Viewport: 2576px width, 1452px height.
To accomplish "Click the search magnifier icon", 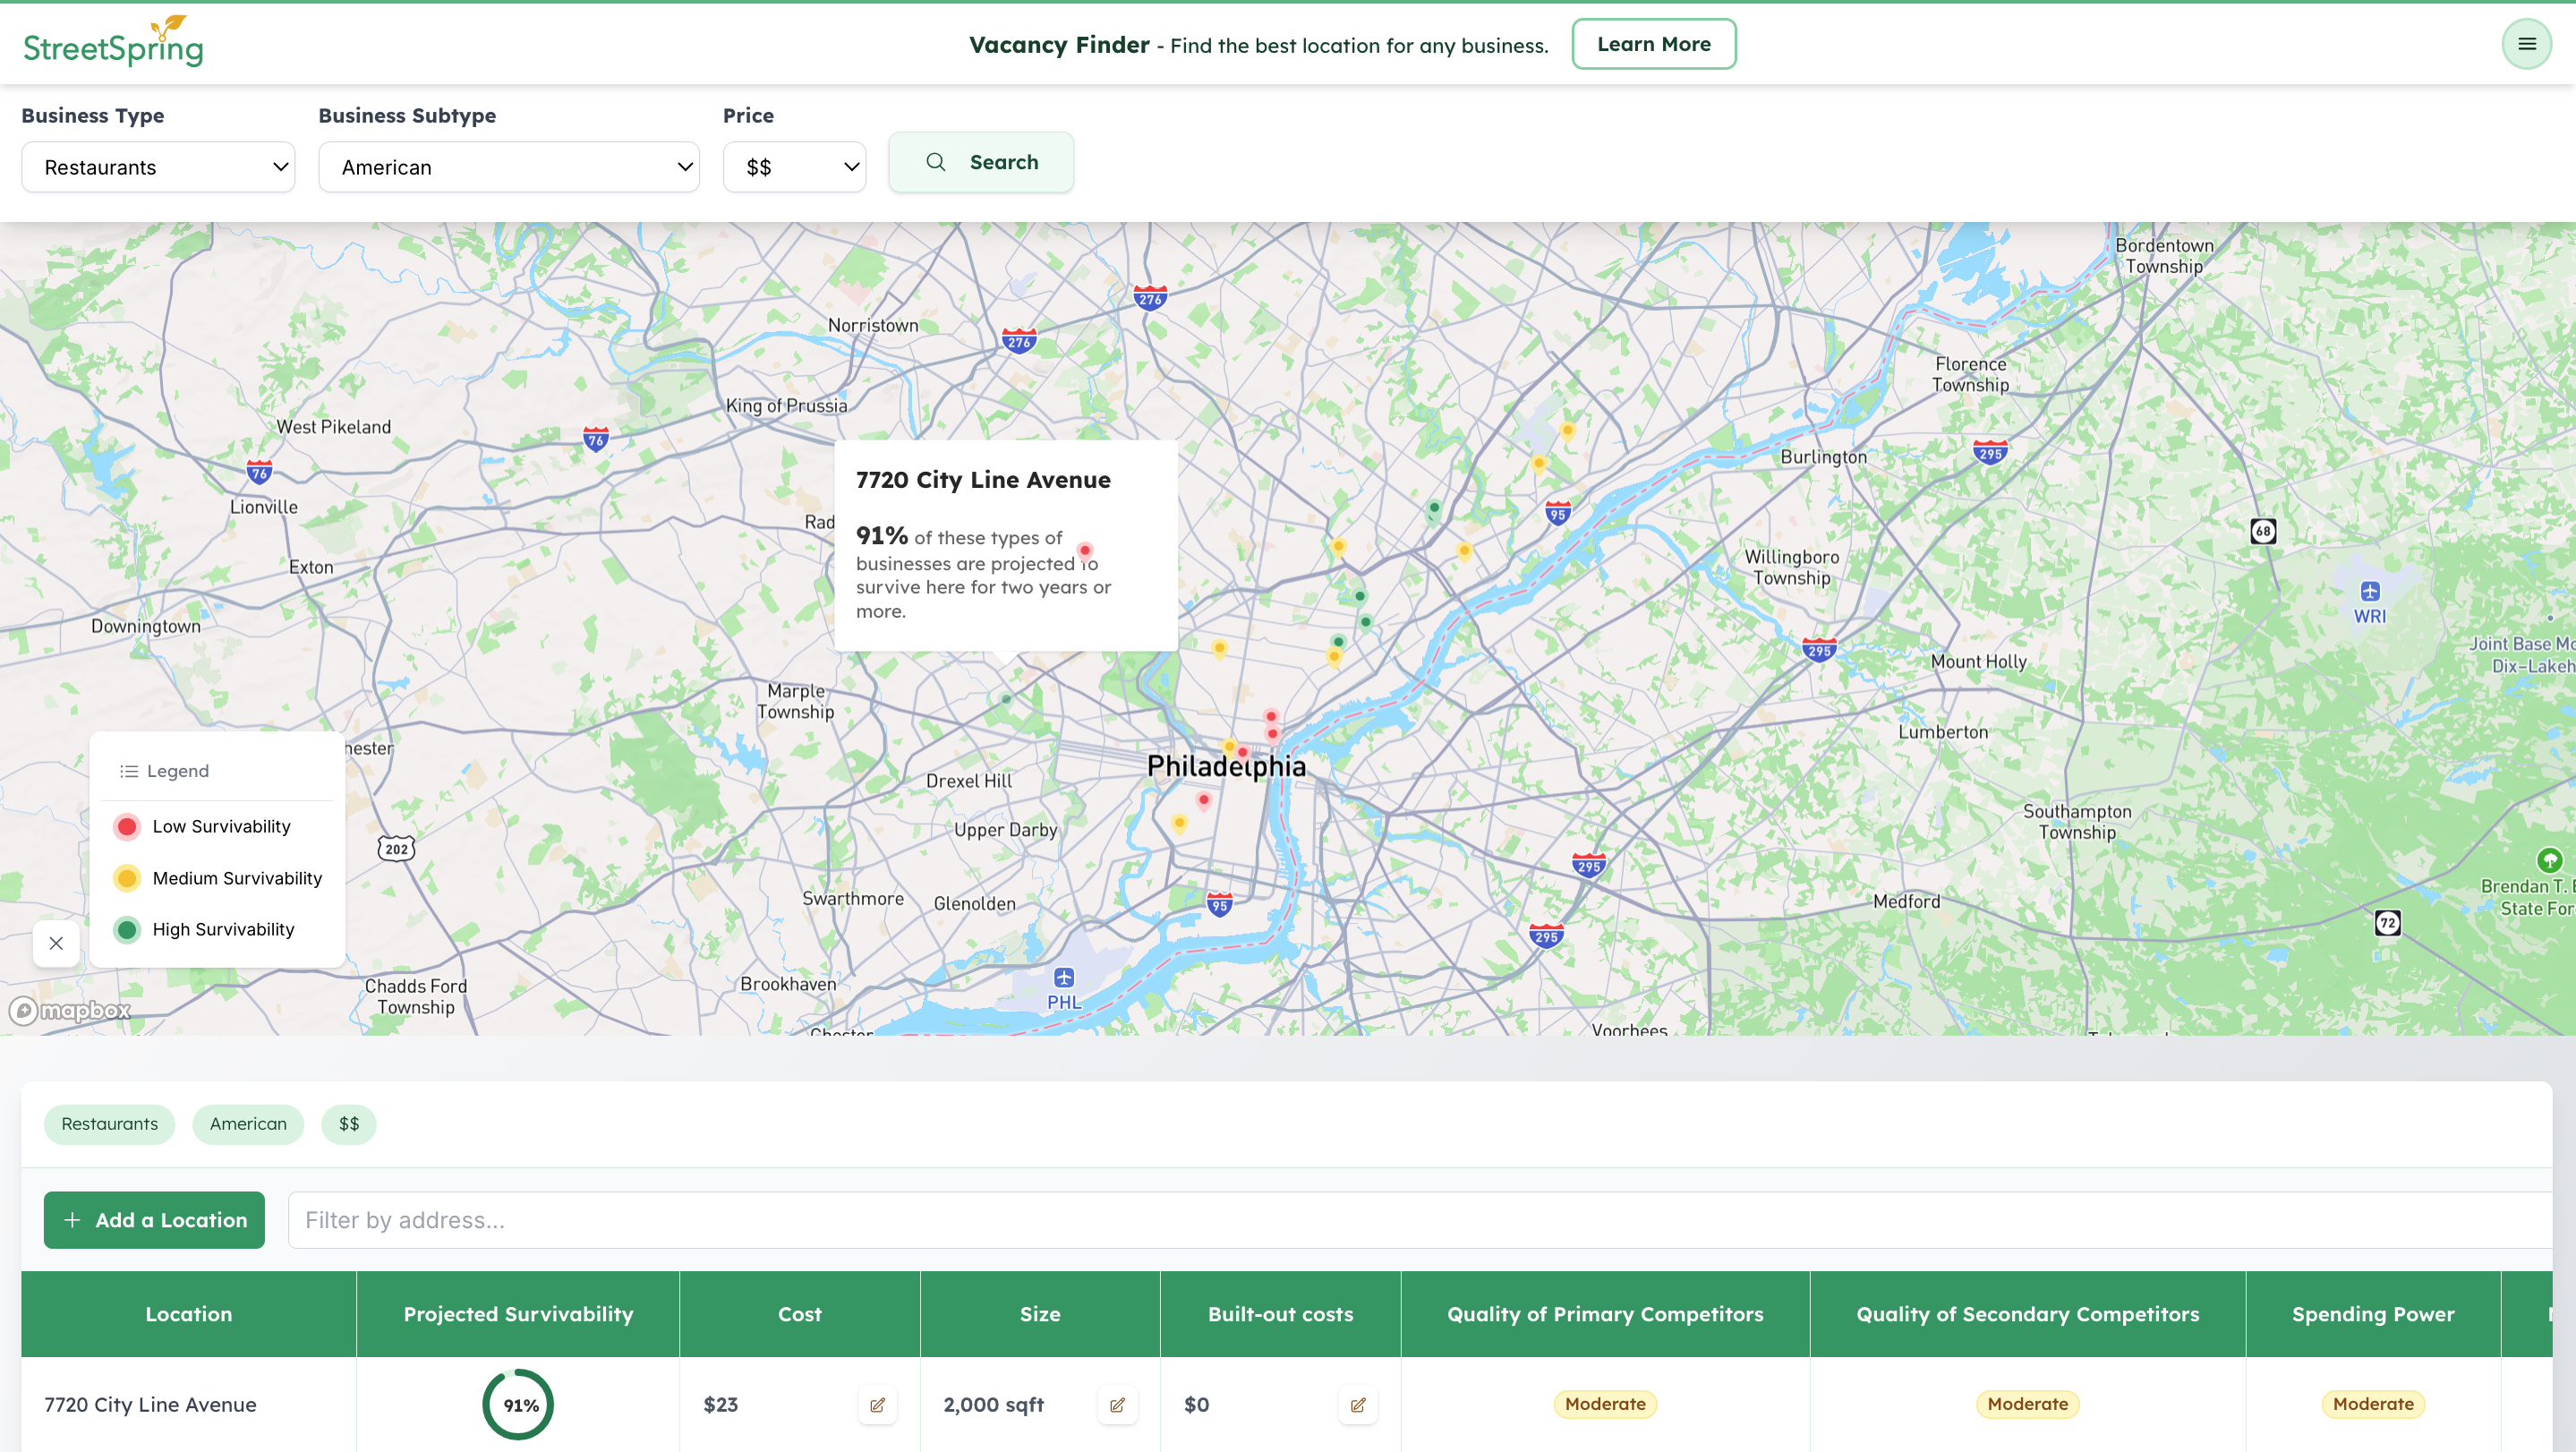I will click(x=936, y=161).
